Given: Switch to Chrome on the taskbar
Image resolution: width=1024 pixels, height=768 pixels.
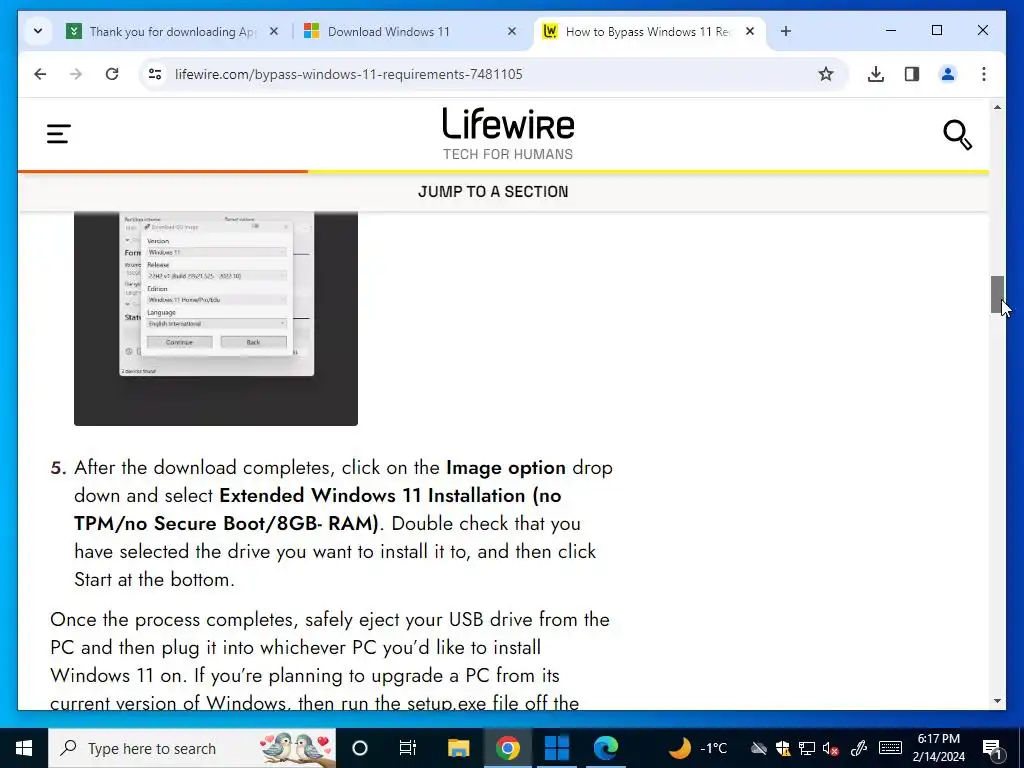Looking at the screenshot, I should point(507,748).
